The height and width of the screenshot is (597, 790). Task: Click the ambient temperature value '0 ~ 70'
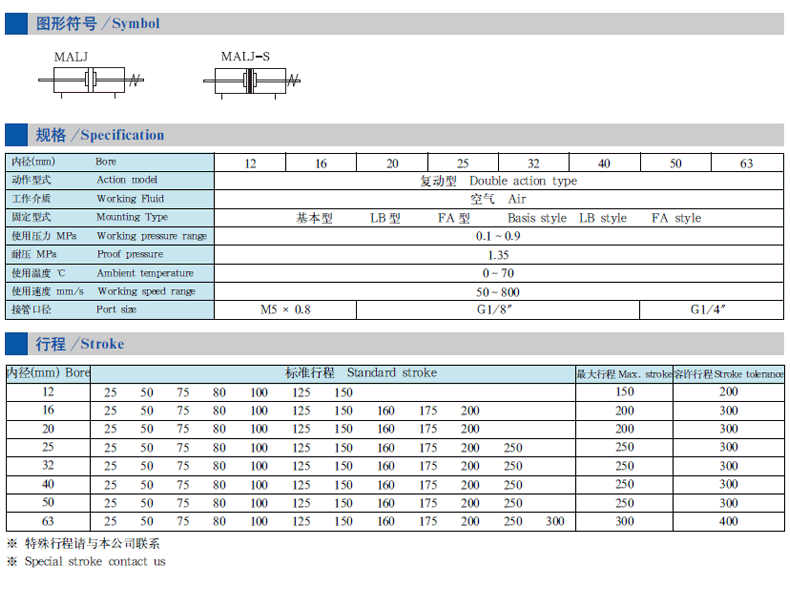[498, 273]
